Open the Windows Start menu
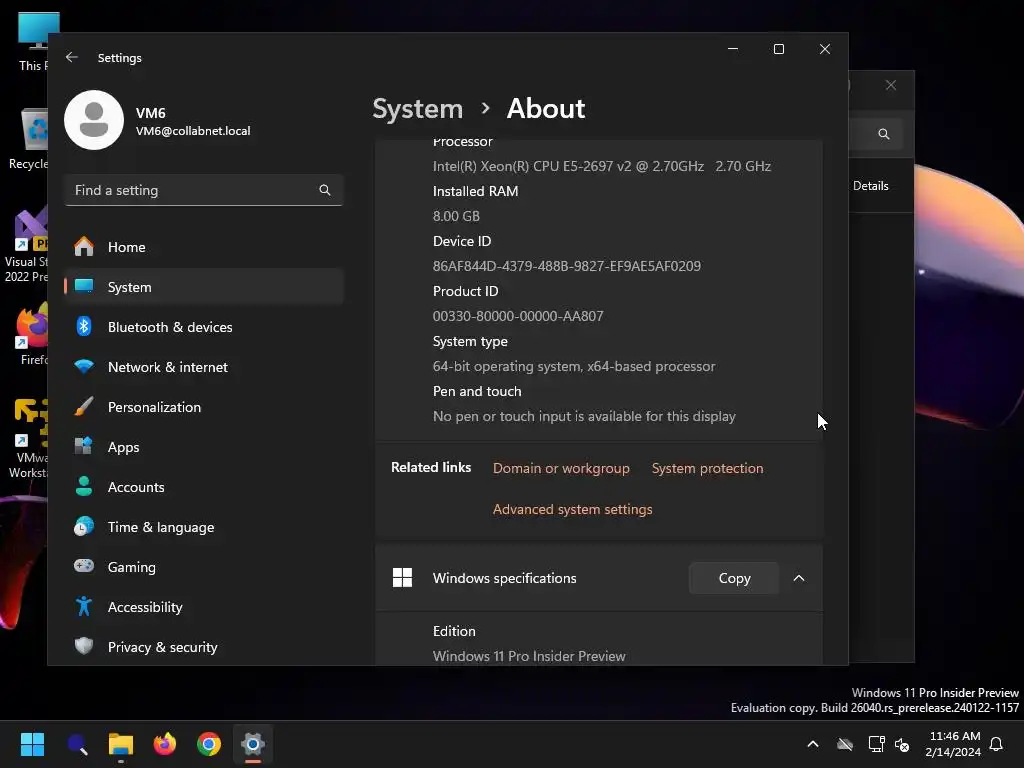1024x768 pixels. click(32, 744)
